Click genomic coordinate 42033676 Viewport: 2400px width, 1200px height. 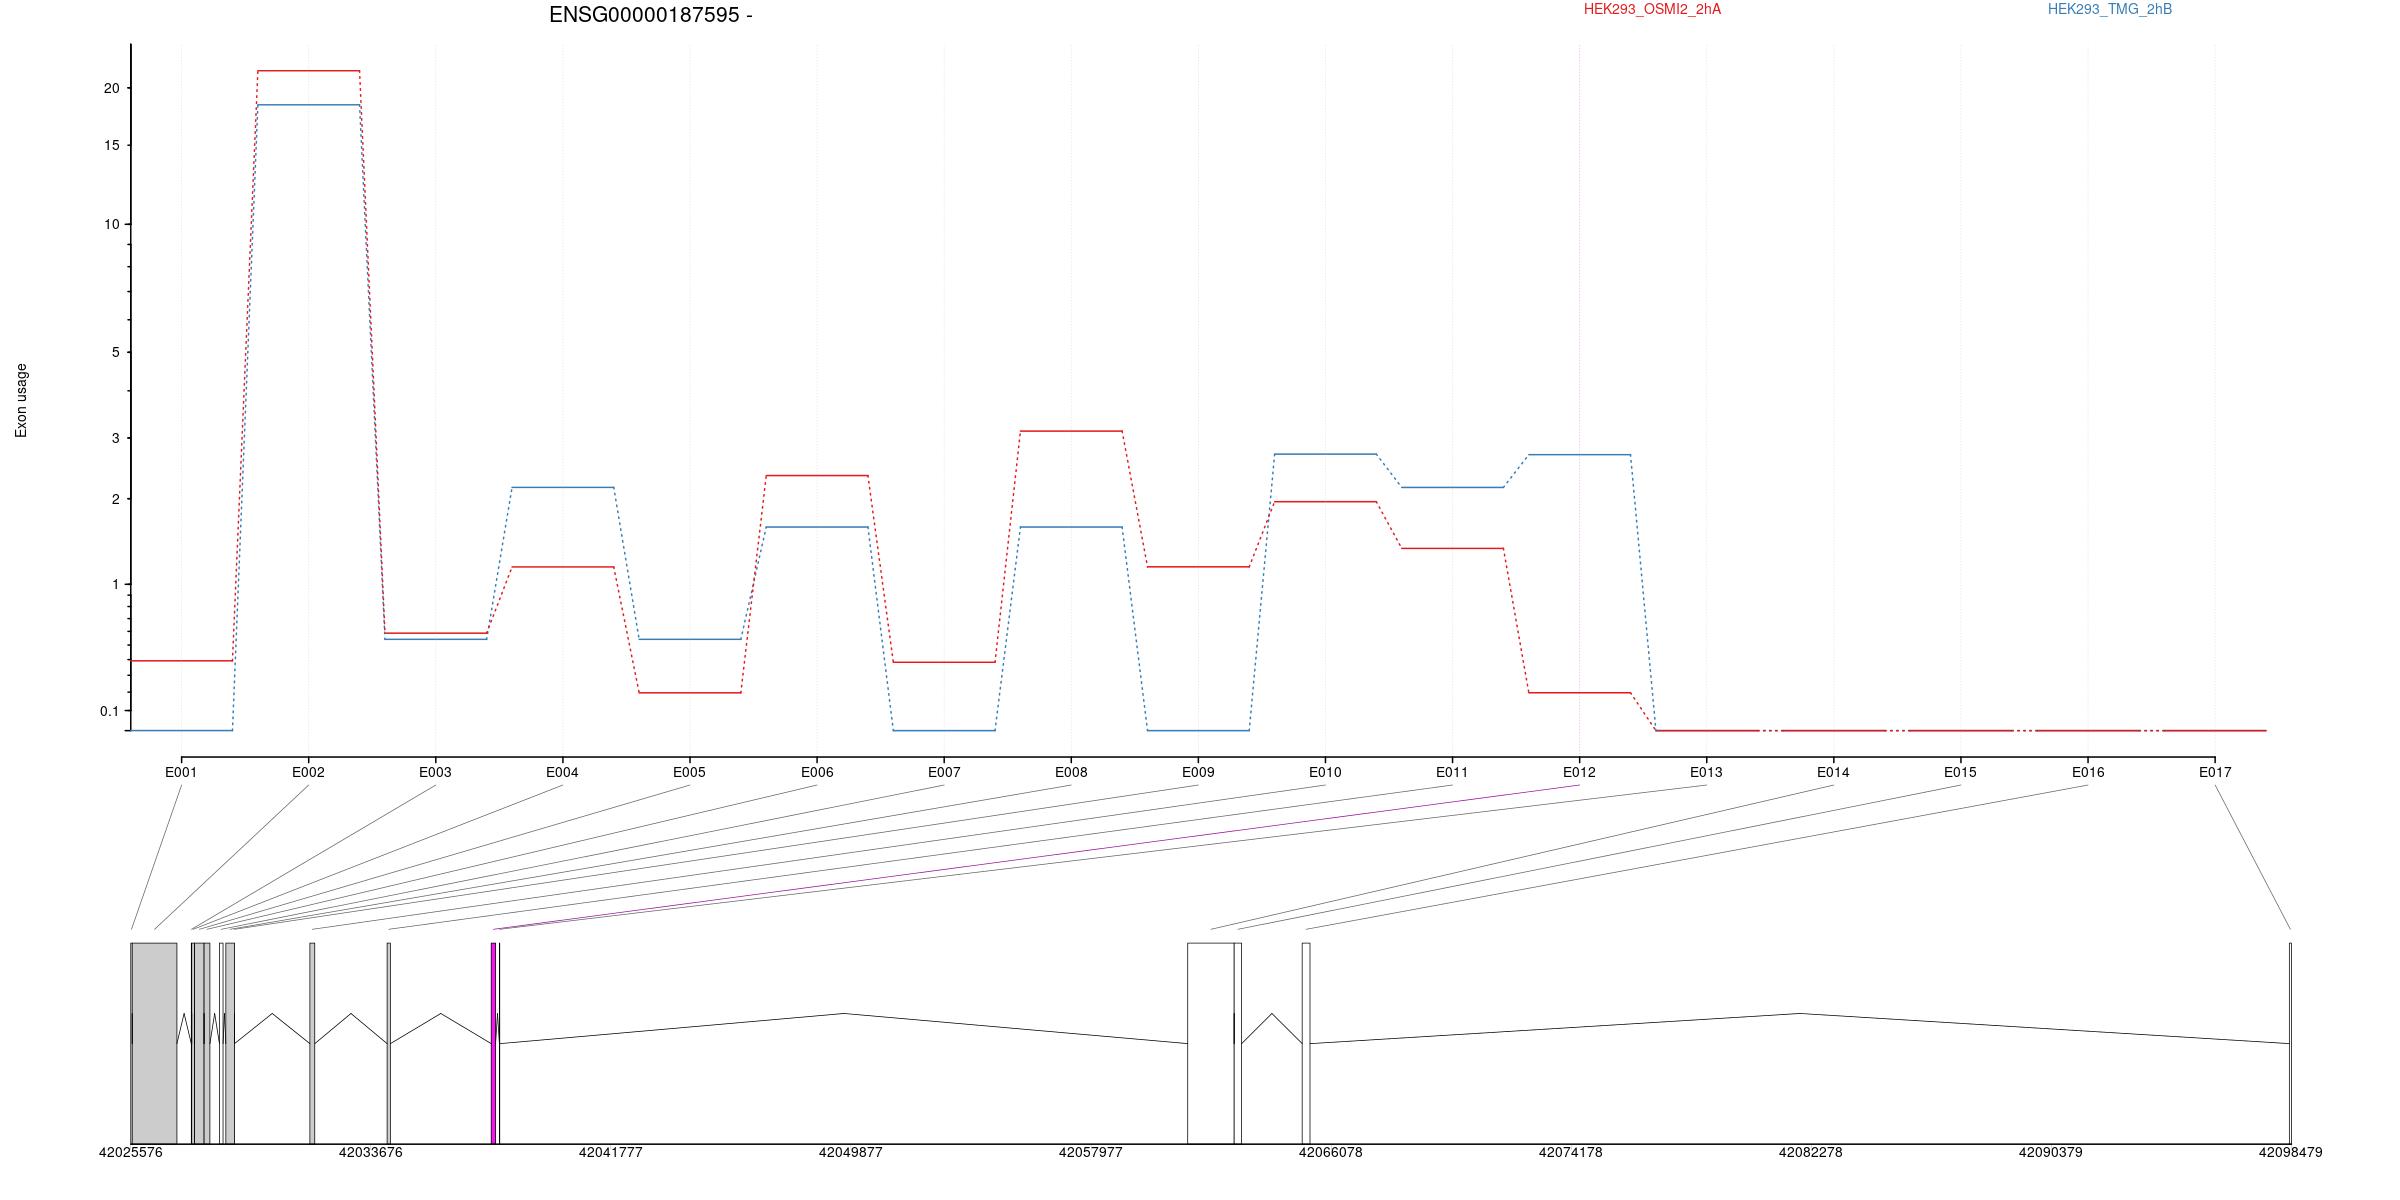coord(370,1152)
